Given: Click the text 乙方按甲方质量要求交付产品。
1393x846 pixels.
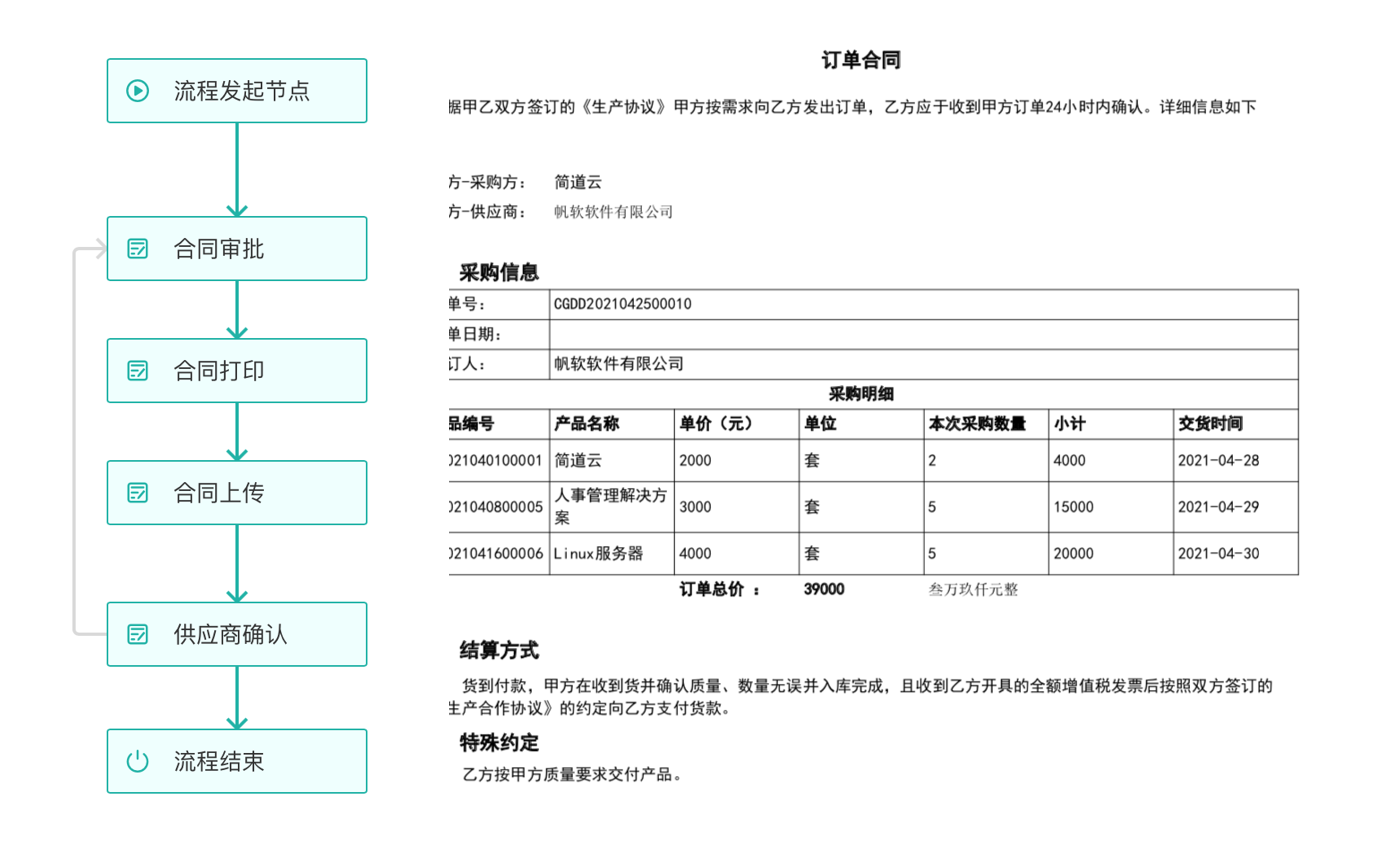Looking at the screenshot, I should [x=572, y=775].
